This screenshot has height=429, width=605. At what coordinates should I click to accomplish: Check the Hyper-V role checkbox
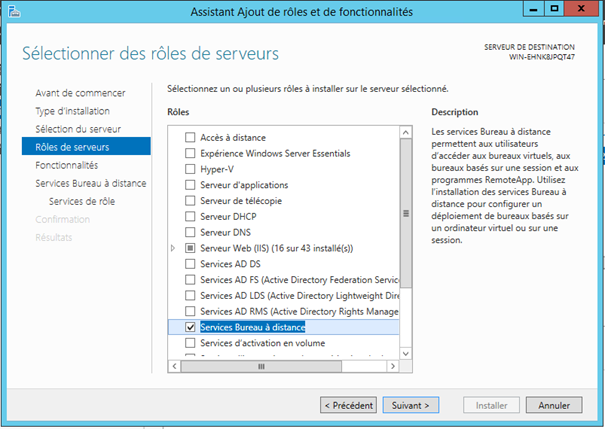[190, 169]
